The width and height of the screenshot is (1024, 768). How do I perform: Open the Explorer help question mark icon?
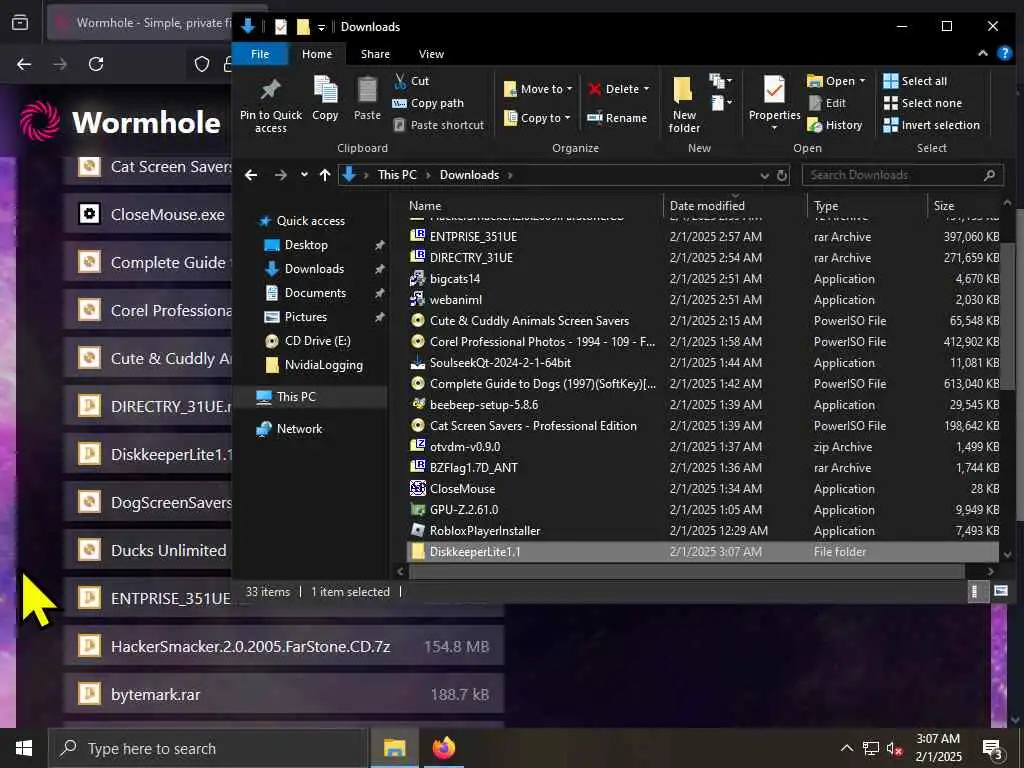point(1004,54)
